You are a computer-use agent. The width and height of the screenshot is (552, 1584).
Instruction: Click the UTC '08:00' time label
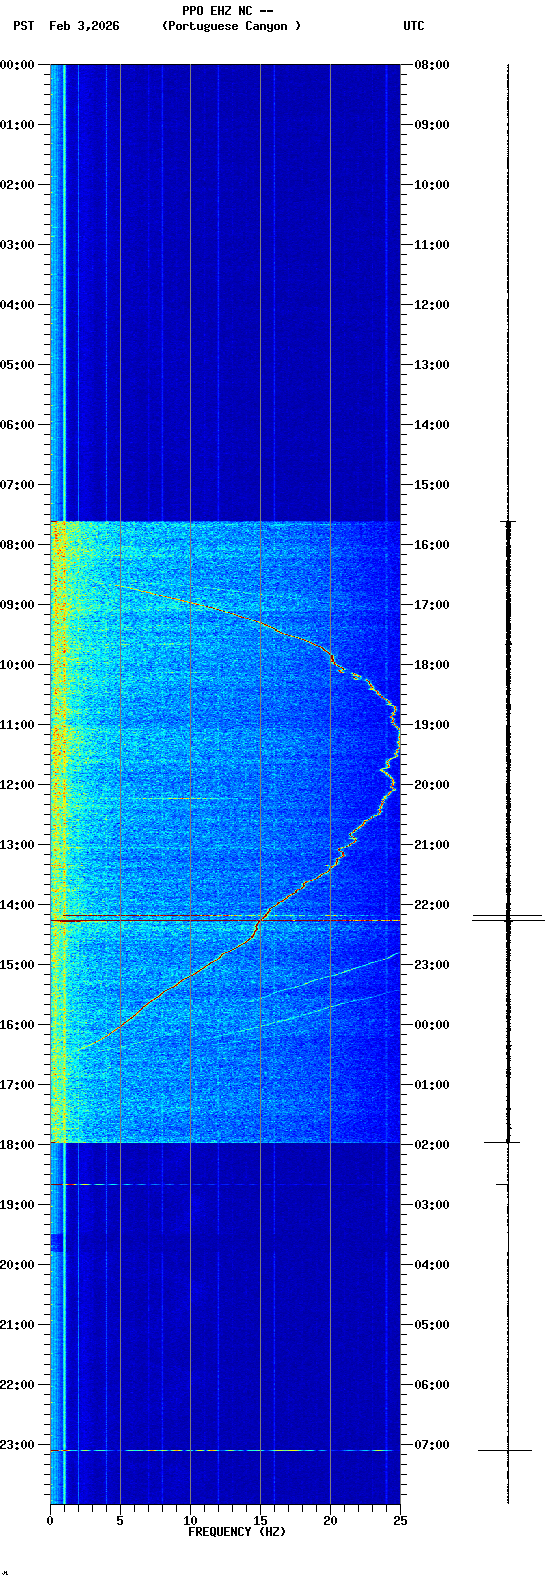(432, 65)
